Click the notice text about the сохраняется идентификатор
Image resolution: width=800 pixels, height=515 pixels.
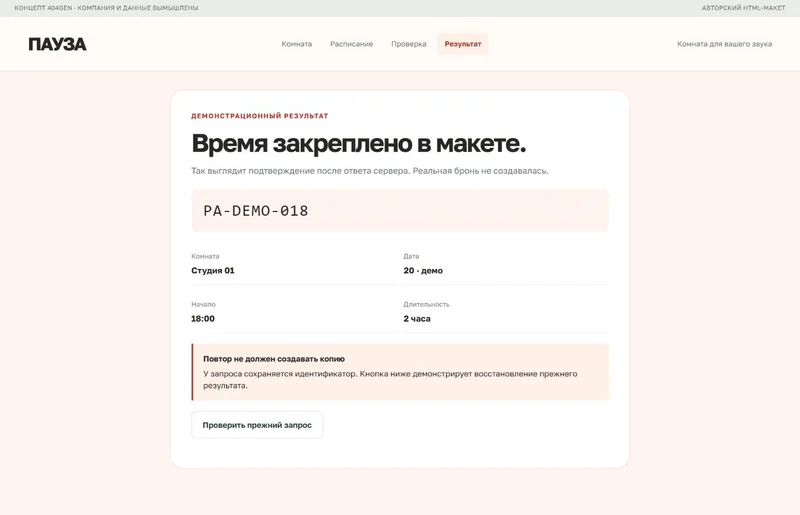pyautogui.click(x=390, y=380)
